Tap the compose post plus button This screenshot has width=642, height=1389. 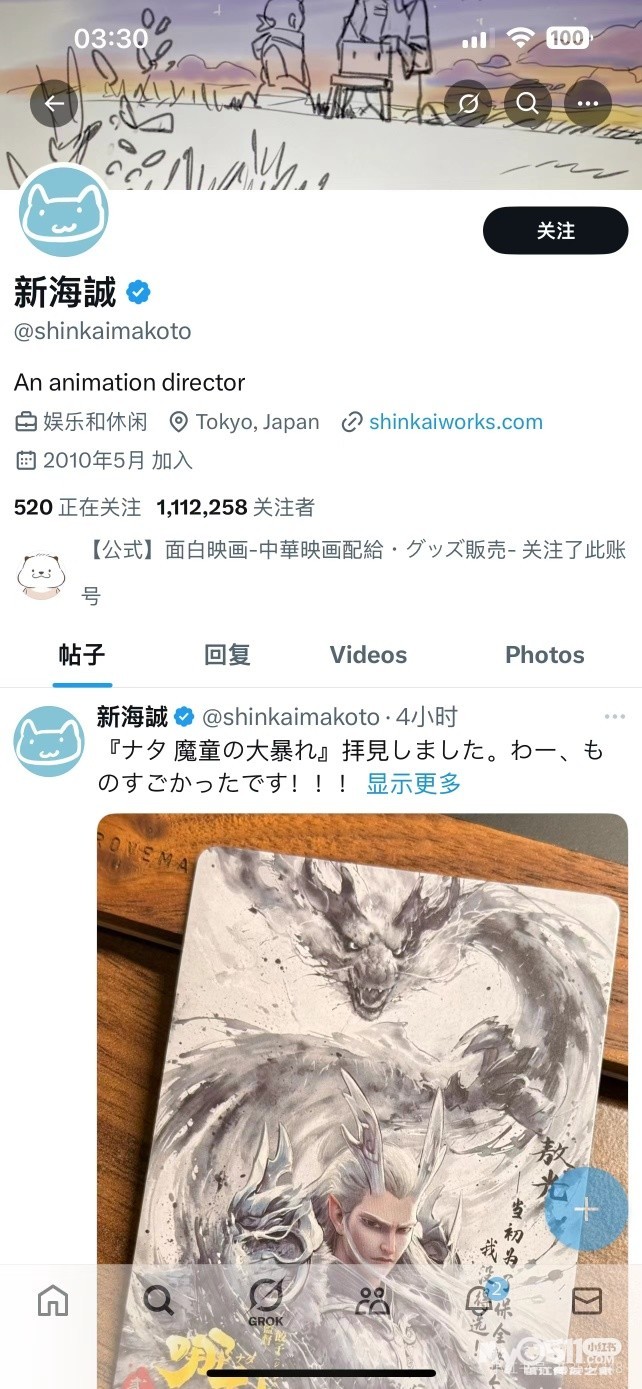(586, 1209)
